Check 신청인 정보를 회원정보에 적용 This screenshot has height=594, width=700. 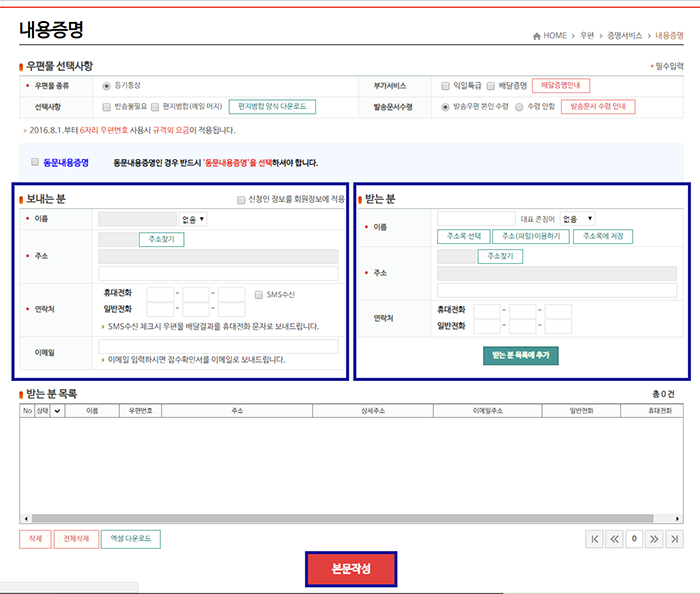click(241, 200)
